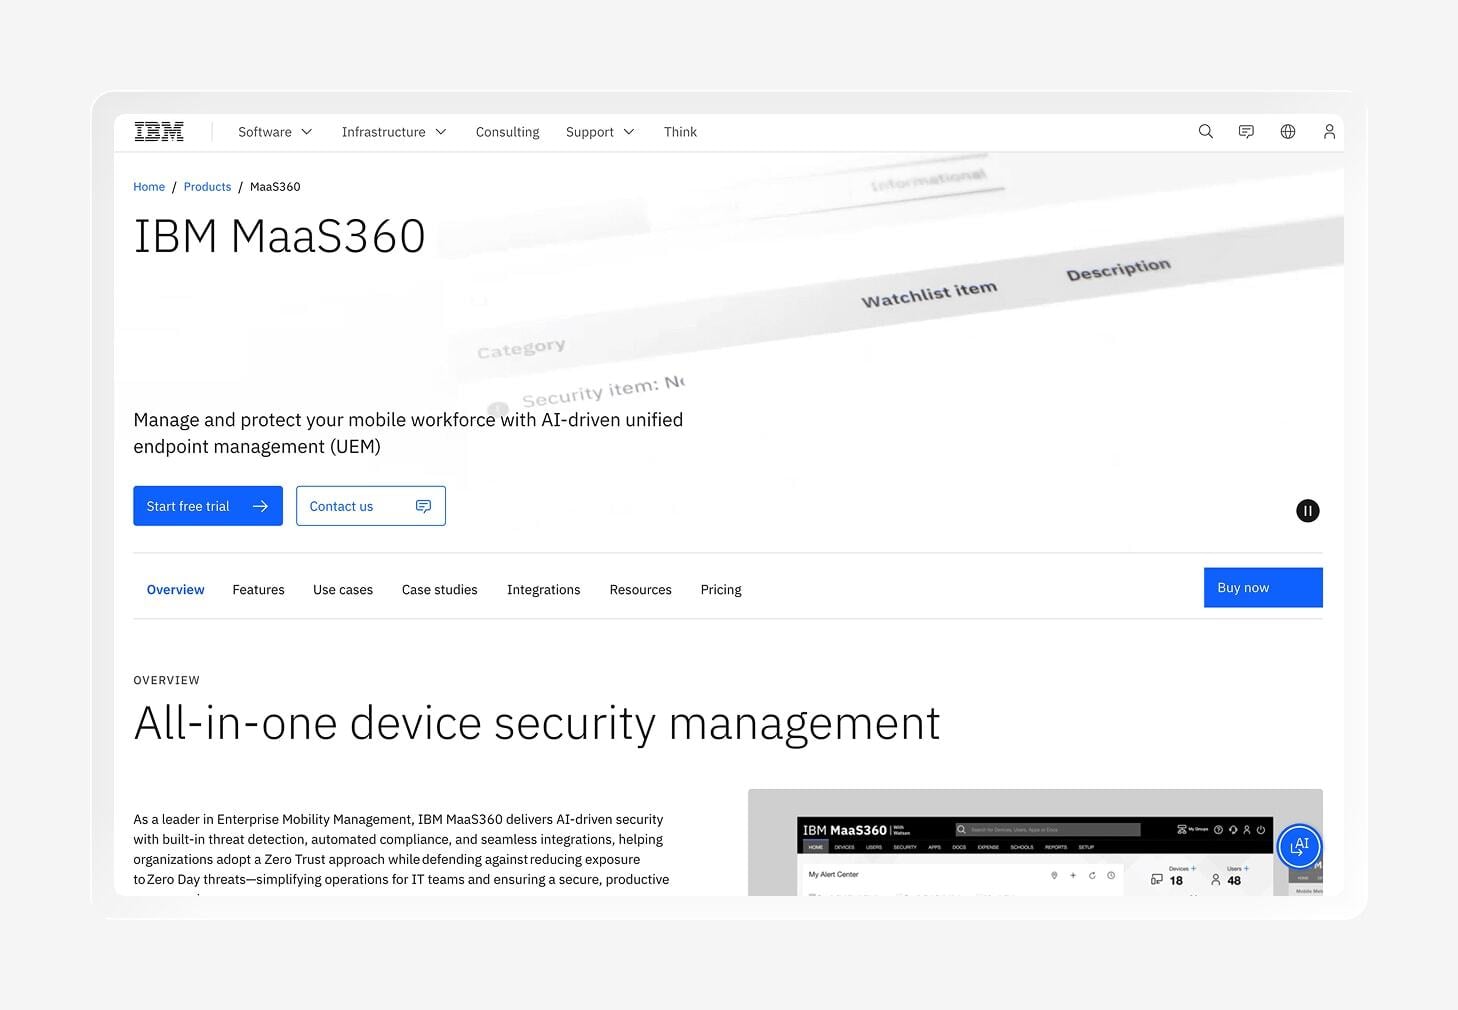The width and height of the screenshot is (1458, 1010).
Task: Open the Think menu item
Action: (x=680, y=132)
